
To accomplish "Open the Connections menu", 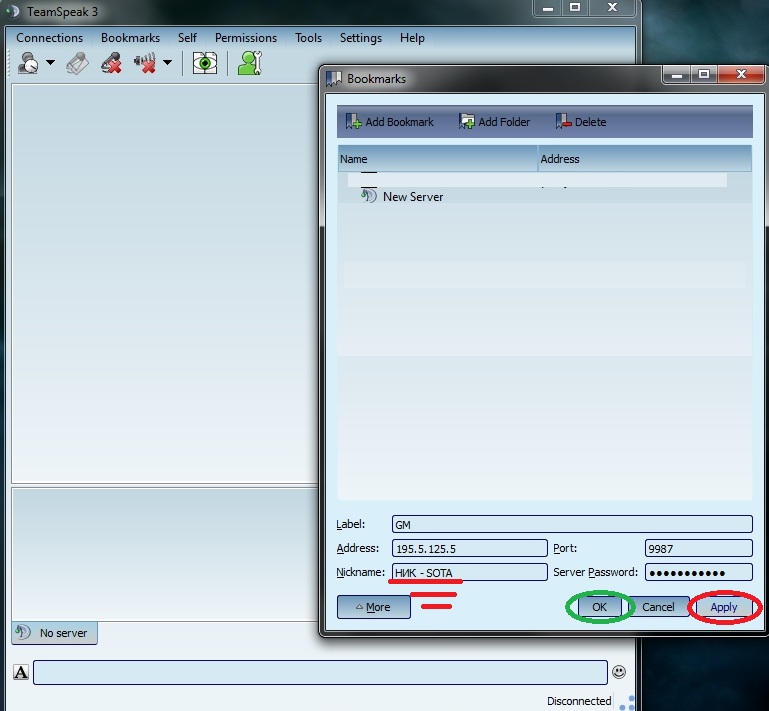I will (x=50, y=38).
